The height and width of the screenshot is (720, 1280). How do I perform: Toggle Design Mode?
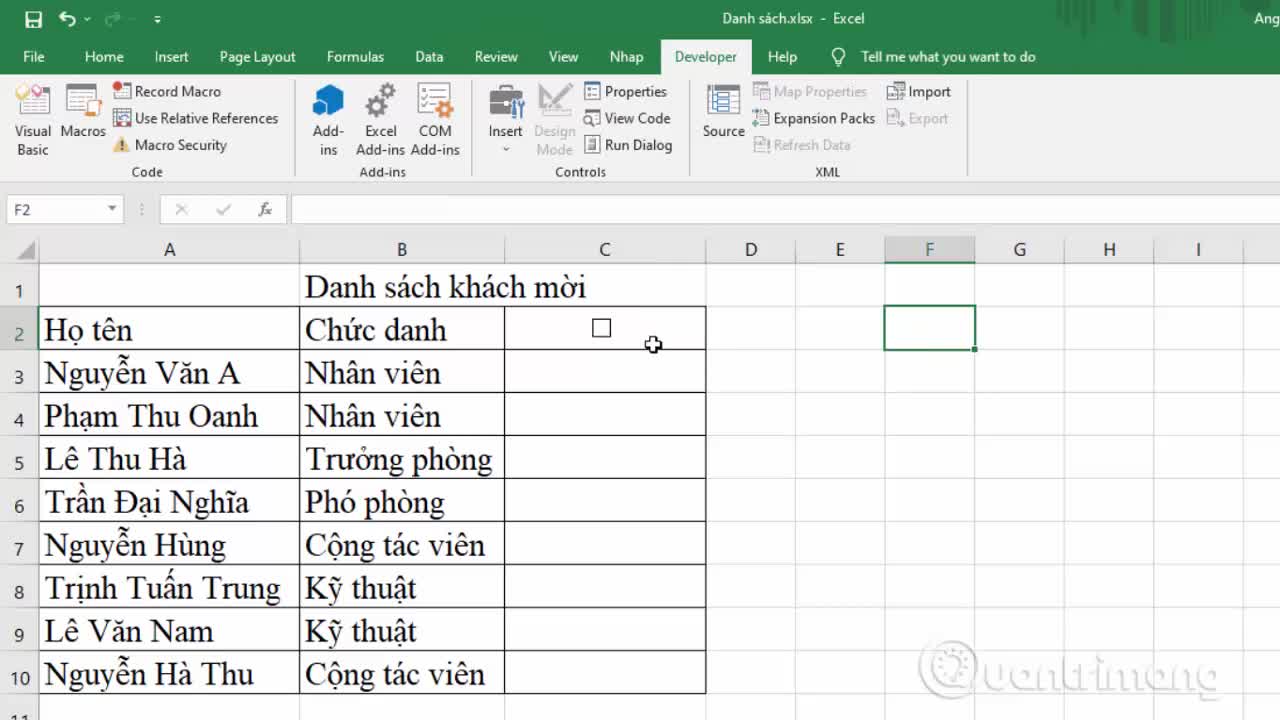pyautogui.click(x=554, y=120)
